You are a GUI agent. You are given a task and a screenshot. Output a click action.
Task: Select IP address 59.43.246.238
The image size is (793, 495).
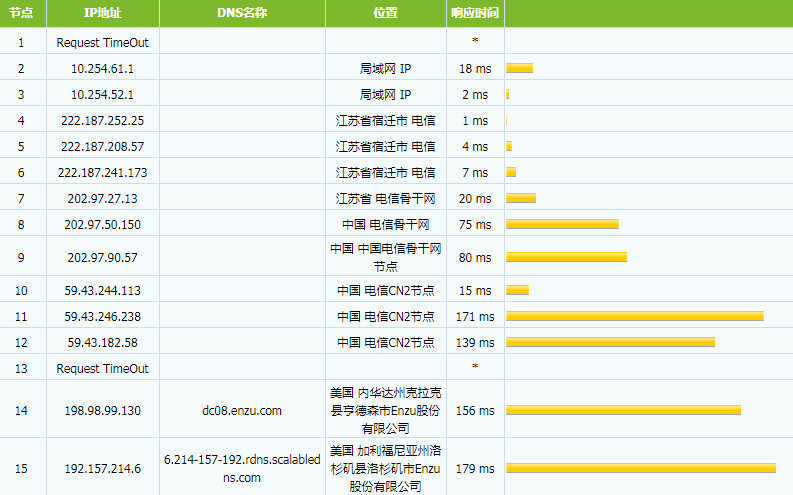(x=103, y=317)
